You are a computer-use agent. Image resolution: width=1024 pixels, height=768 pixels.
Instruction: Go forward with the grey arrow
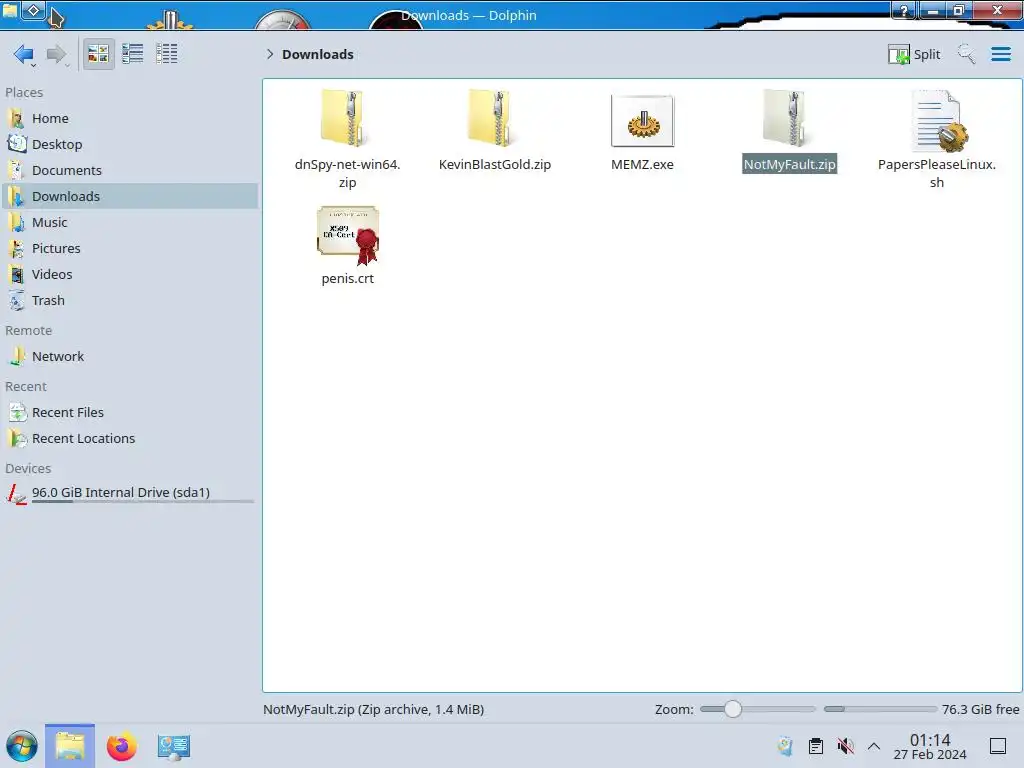pyautogui.click(x=57, y=54)
